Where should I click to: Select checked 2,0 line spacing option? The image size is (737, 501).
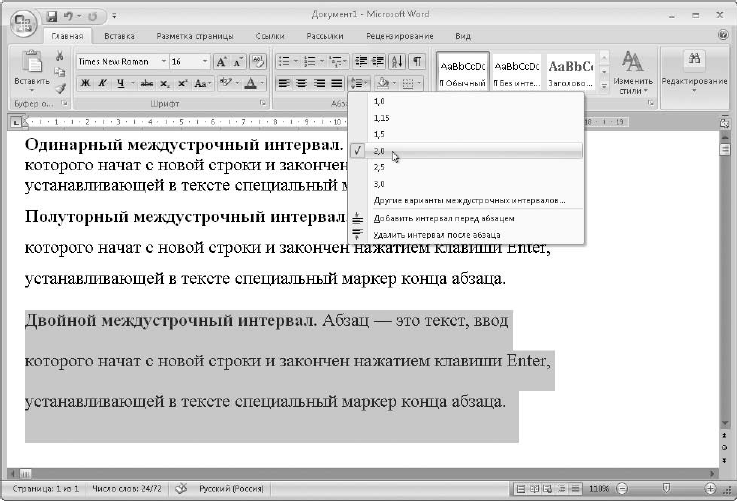click(378, 150)
